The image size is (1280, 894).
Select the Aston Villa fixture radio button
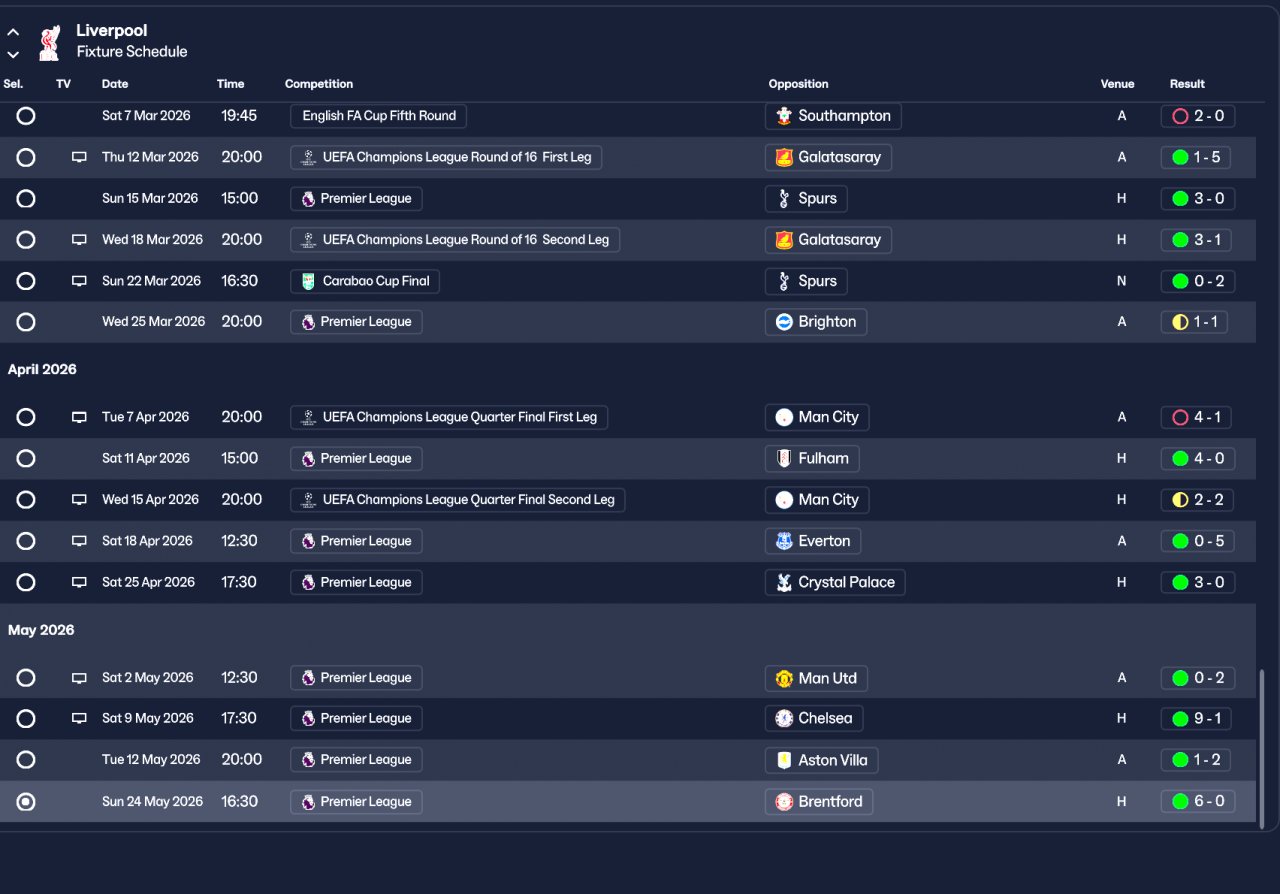(x=26, y=760)
